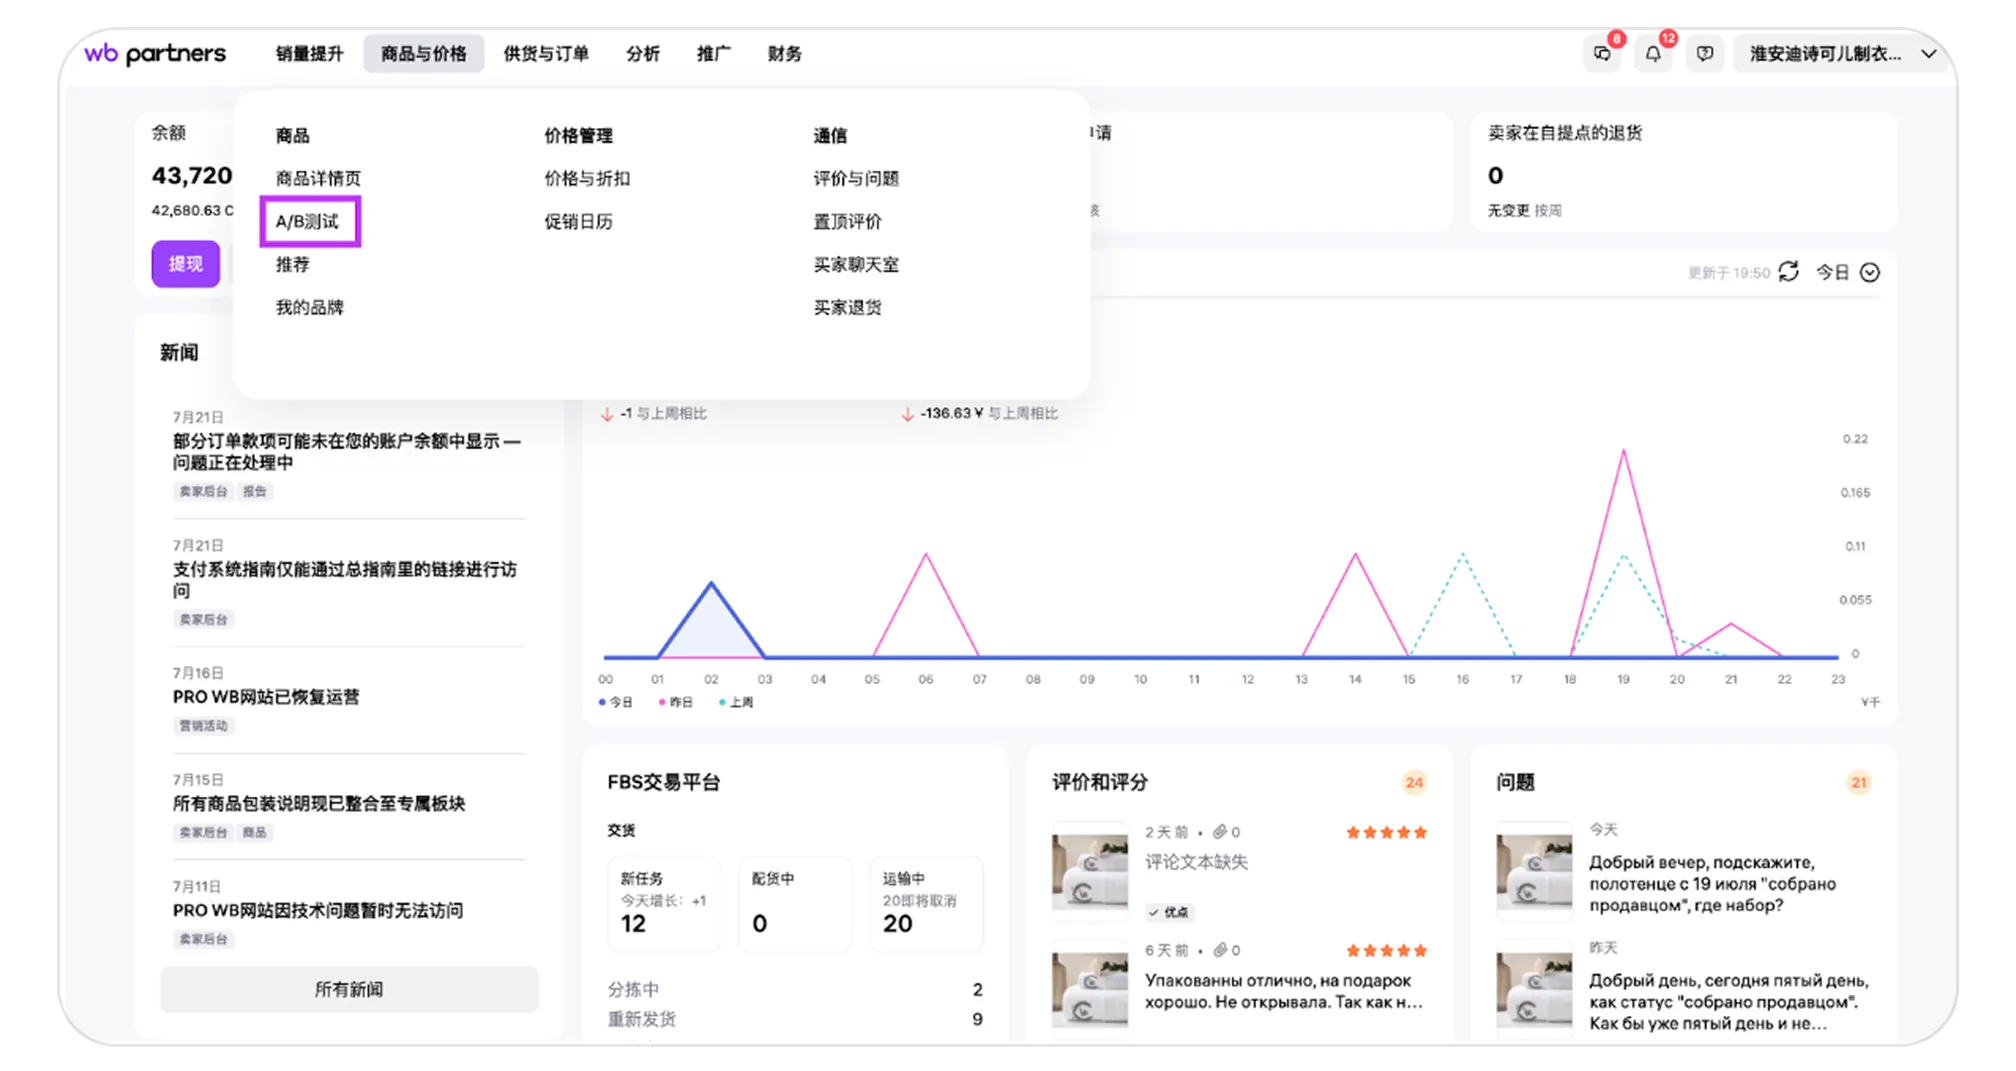Click the 所有新闻 button

[349, 989]
